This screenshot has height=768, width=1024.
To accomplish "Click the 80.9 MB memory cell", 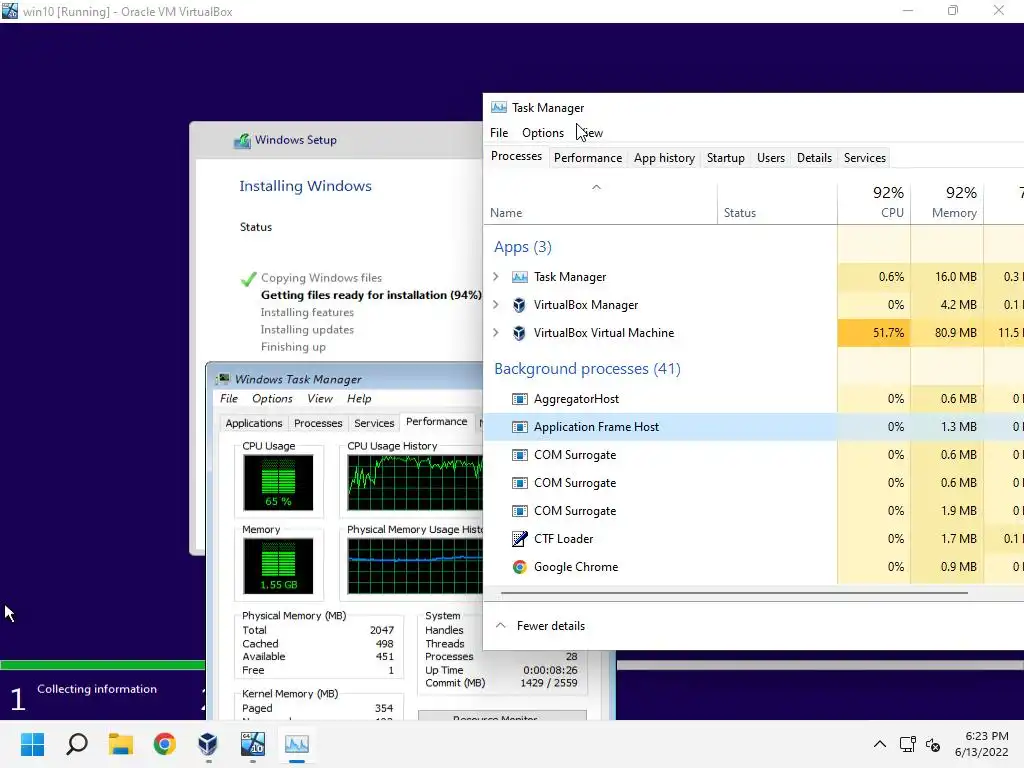I will (947, 333).
